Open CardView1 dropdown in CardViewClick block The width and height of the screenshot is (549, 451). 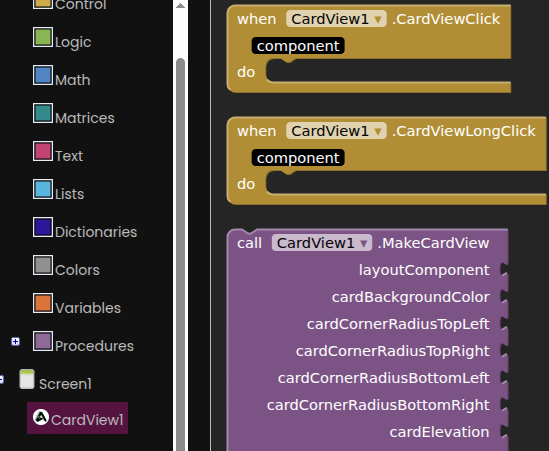(336, 19)
